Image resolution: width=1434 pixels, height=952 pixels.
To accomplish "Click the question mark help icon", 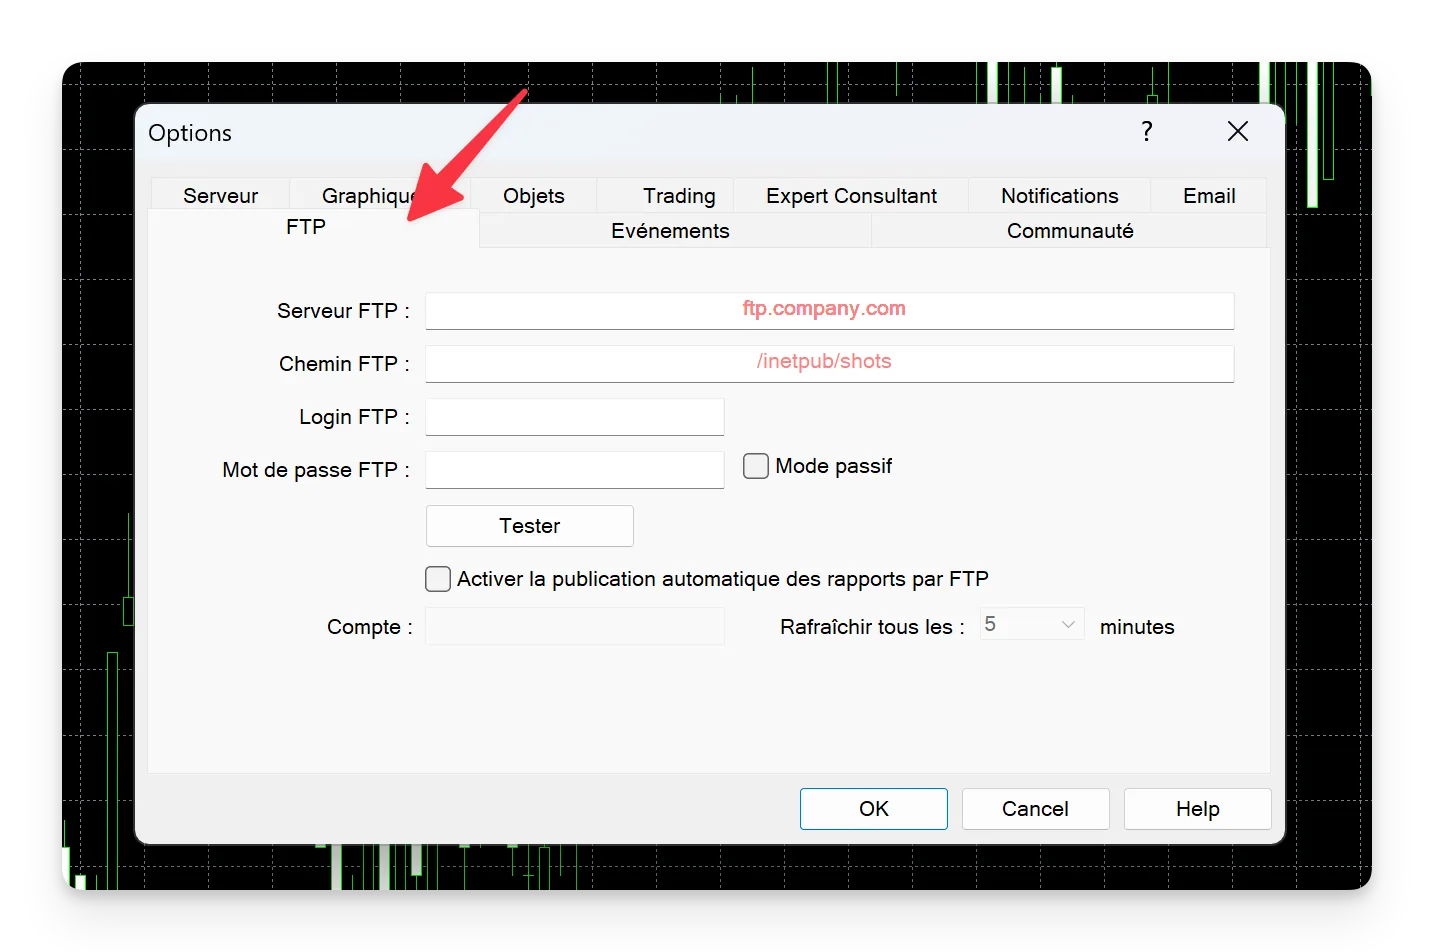I will pyautogui.click(x=1147, y=132).
